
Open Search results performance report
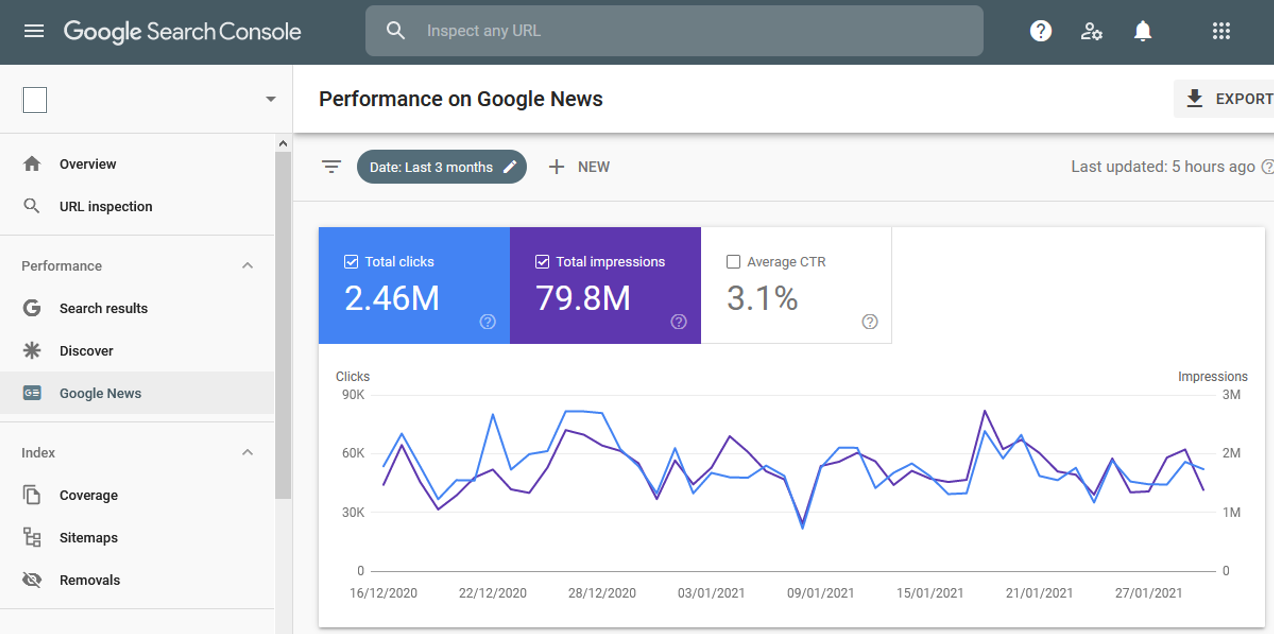(x=137, y=308)
